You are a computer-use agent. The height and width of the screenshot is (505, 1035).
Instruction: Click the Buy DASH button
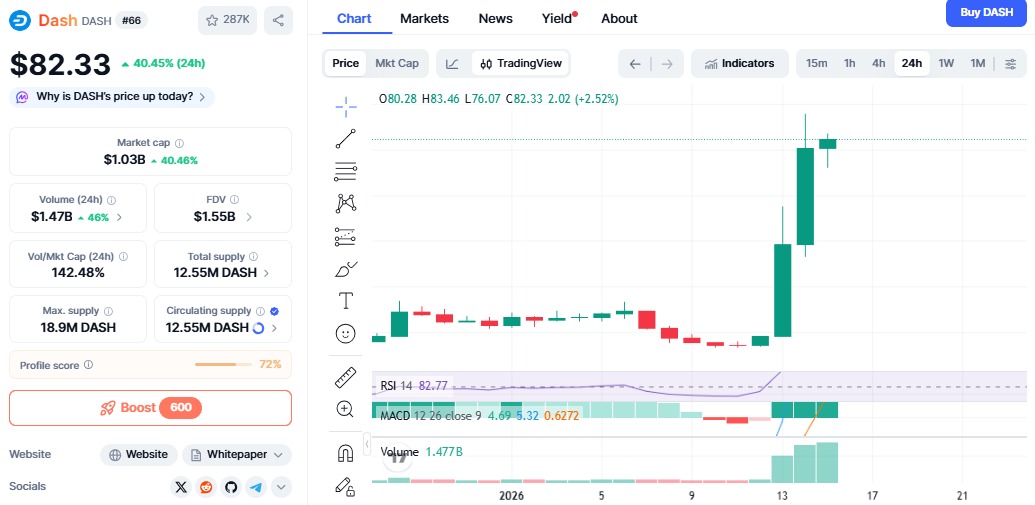click(986, 12)
